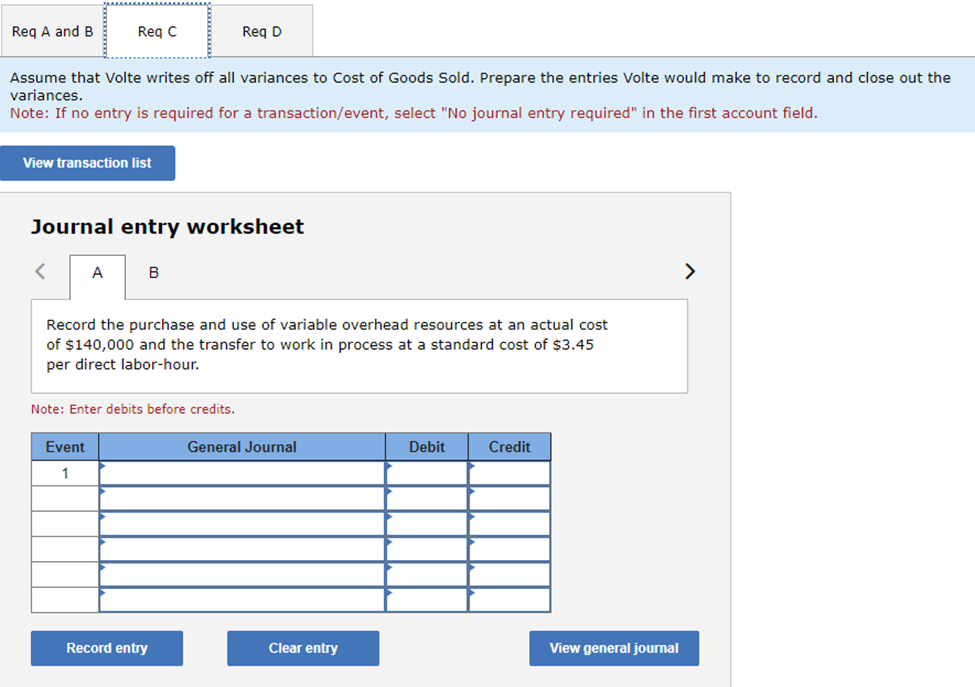The height and width of the screenshot is (687, 975).
Task: Click the right navigation chevron on the worksheet
Action: pyautogui.click(x=689, y=271)
